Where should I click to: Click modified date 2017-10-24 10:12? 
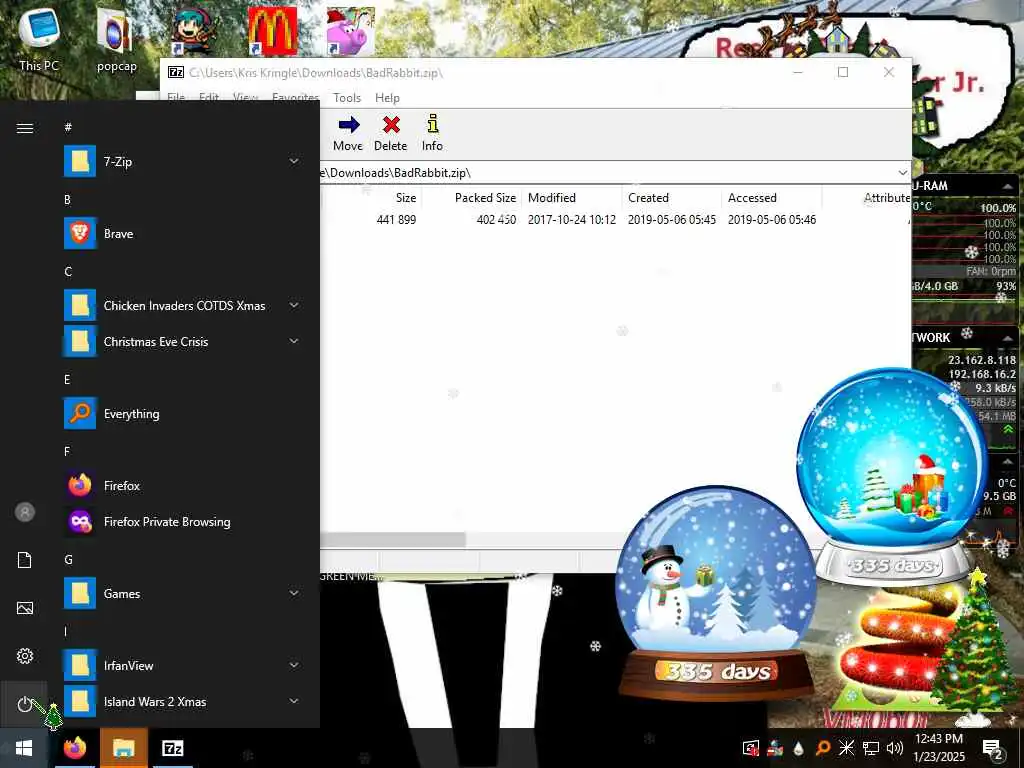click(x=572, y=220)
